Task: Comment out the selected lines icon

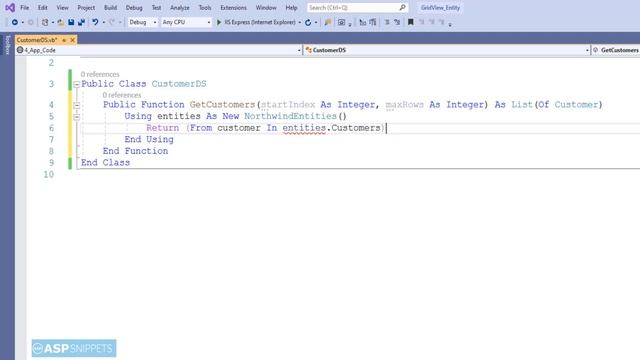Action: tap(387, 22)
